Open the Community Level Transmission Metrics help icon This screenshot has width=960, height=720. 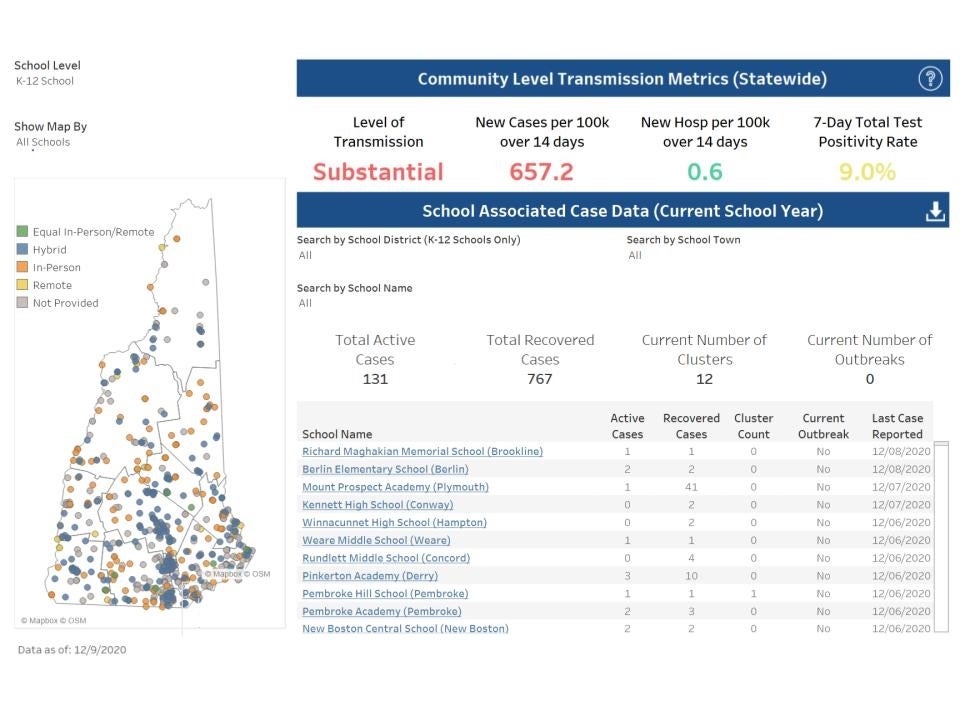929,78
